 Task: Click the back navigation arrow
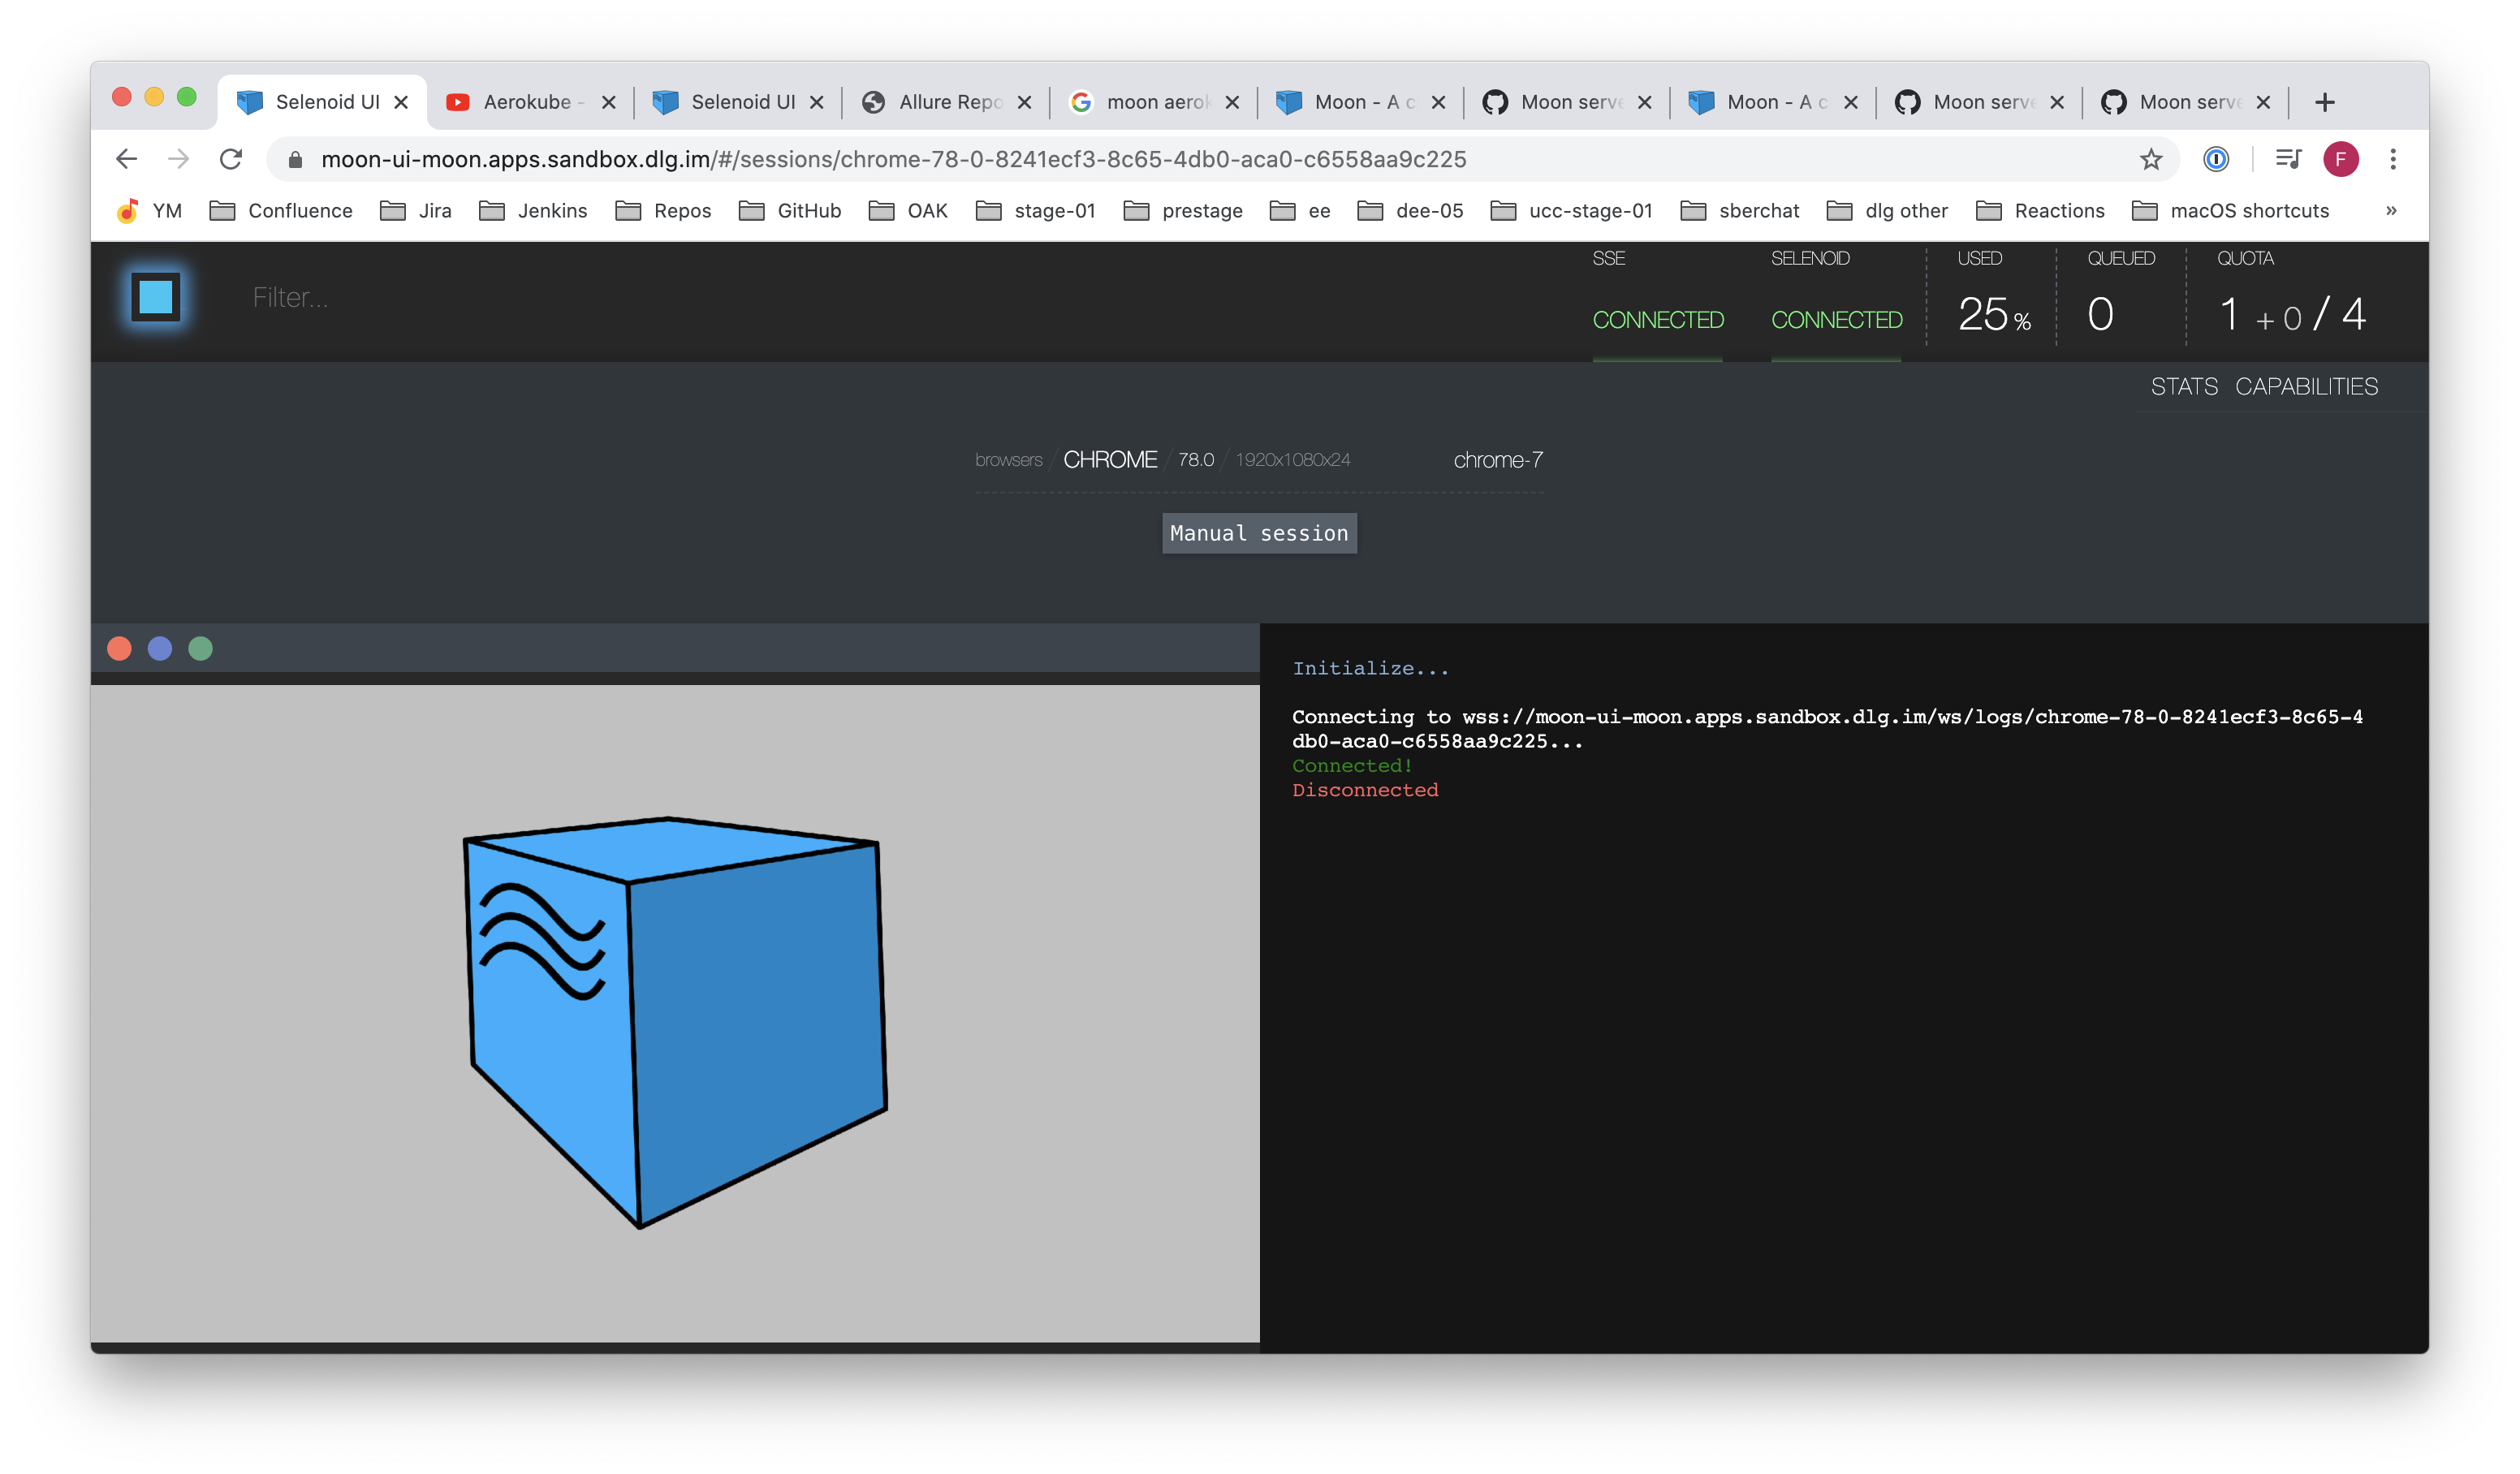click(x=126, y=159)
